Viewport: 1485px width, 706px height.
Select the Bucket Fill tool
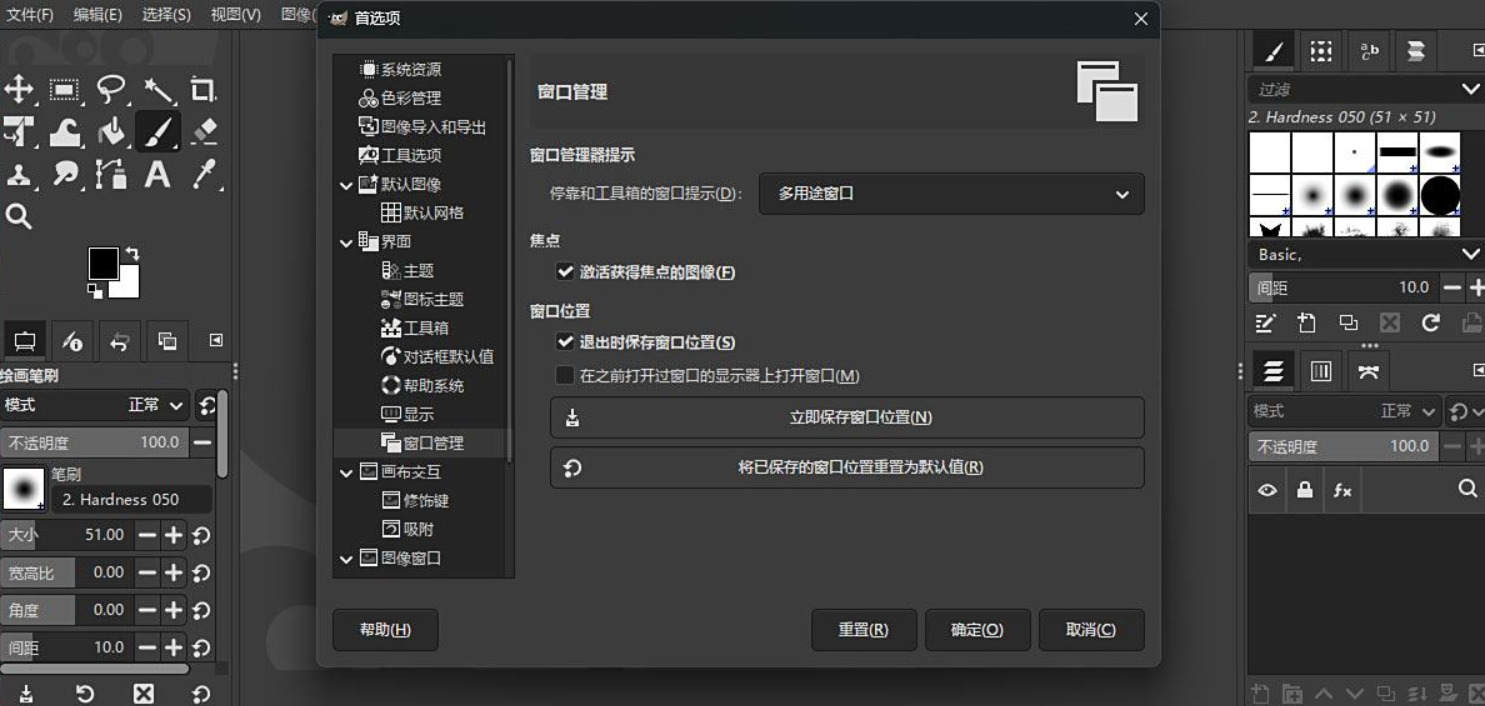[110, 128]
